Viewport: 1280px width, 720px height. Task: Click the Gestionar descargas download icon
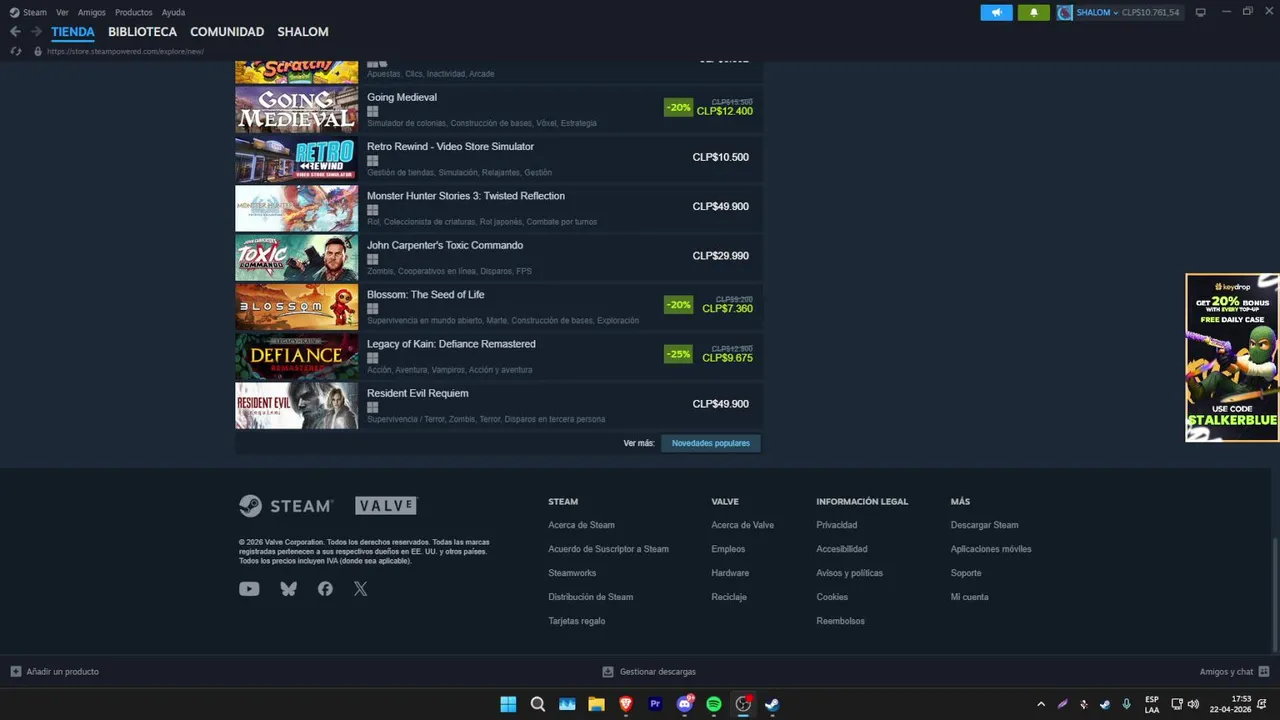[x=608, y=672]
